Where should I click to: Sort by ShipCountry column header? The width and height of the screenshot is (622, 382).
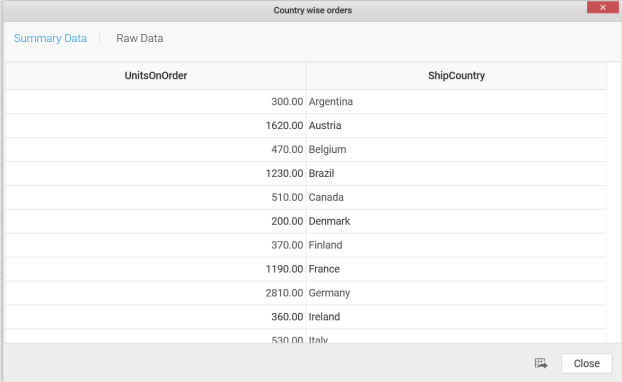pos(456,76)
